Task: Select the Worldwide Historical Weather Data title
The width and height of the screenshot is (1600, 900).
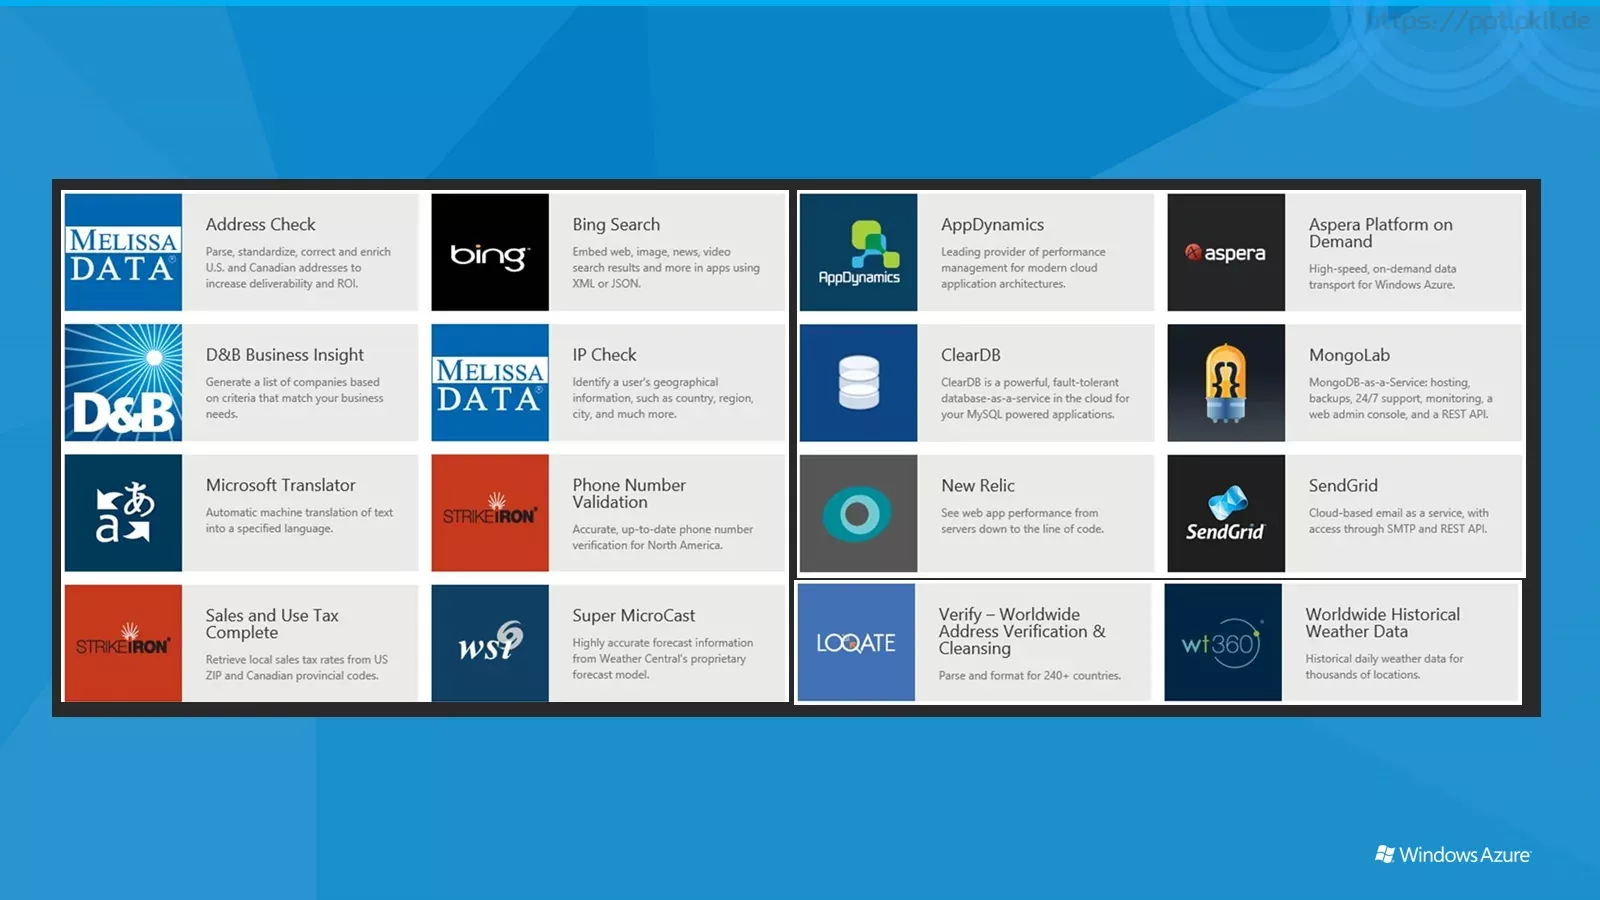Action: (x=1383, y=623)
